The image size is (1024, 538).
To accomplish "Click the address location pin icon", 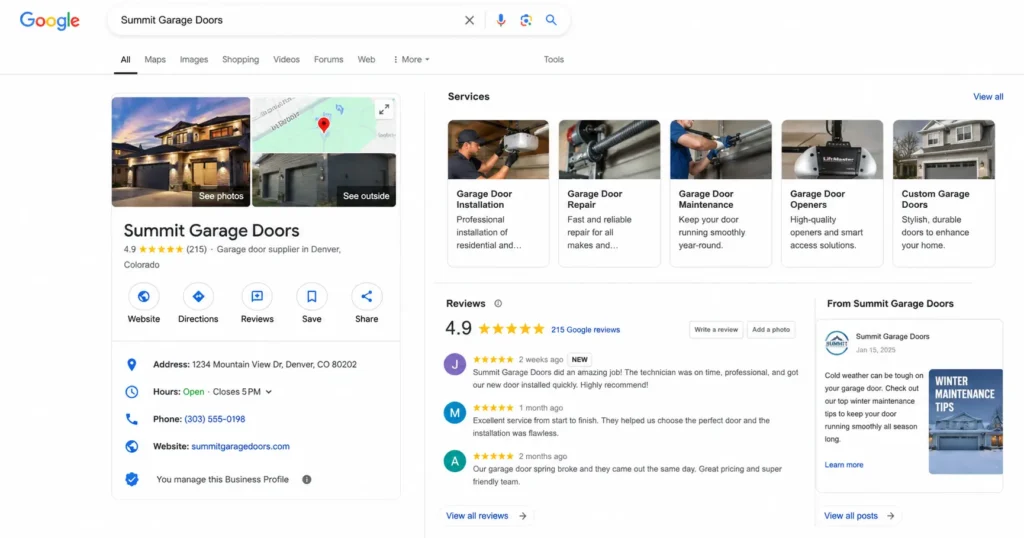I will 131,364.
